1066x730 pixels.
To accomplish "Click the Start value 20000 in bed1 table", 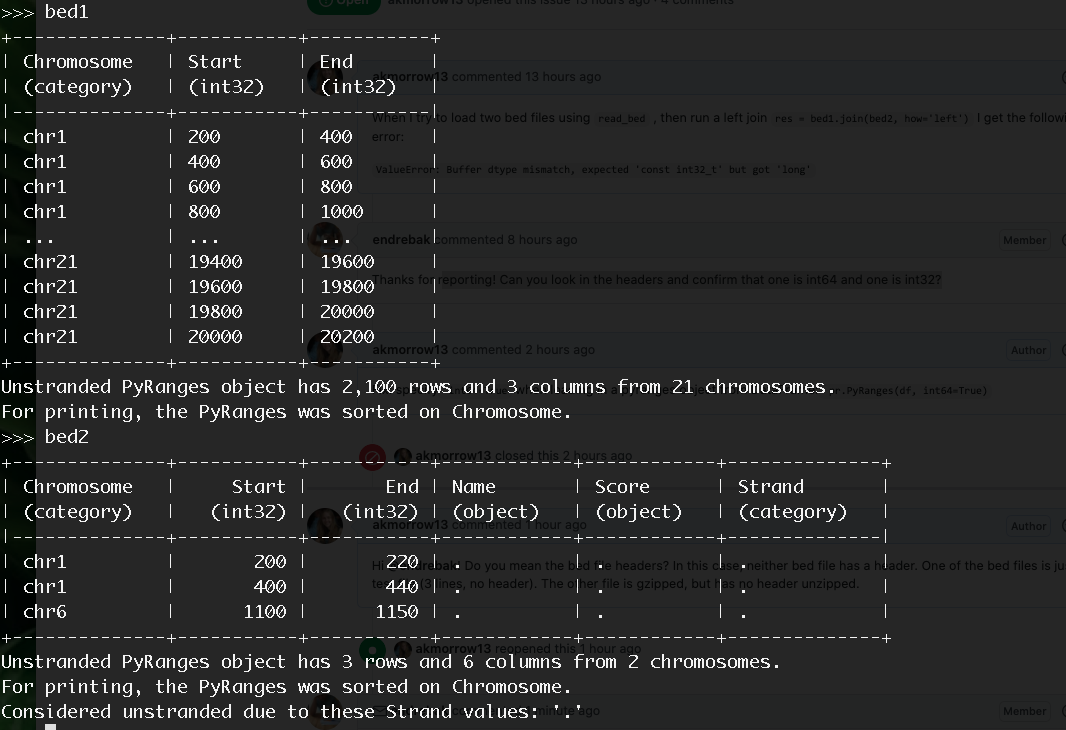I will [x=215, y=337].
